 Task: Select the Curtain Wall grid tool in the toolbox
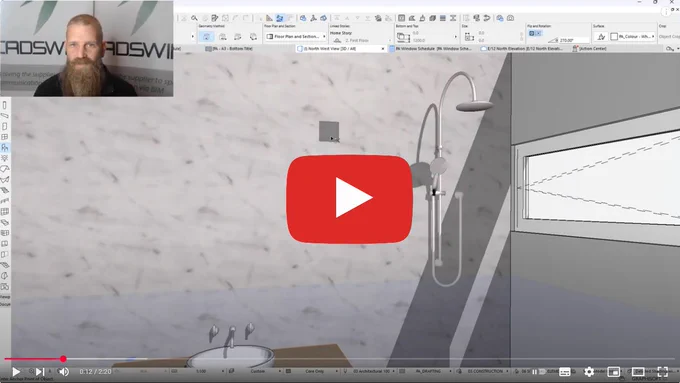tap(4, 212)
